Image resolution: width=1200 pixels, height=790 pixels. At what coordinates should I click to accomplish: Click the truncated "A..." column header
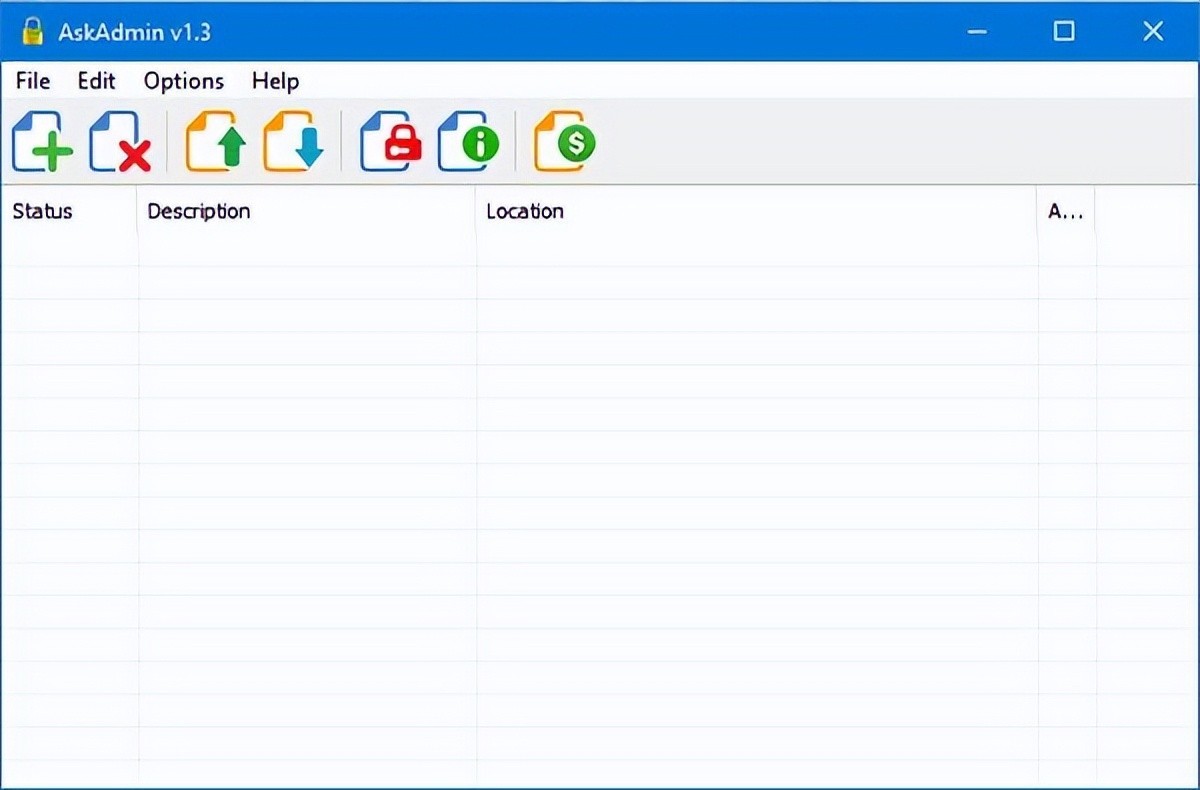click(x=1064, y=211)
